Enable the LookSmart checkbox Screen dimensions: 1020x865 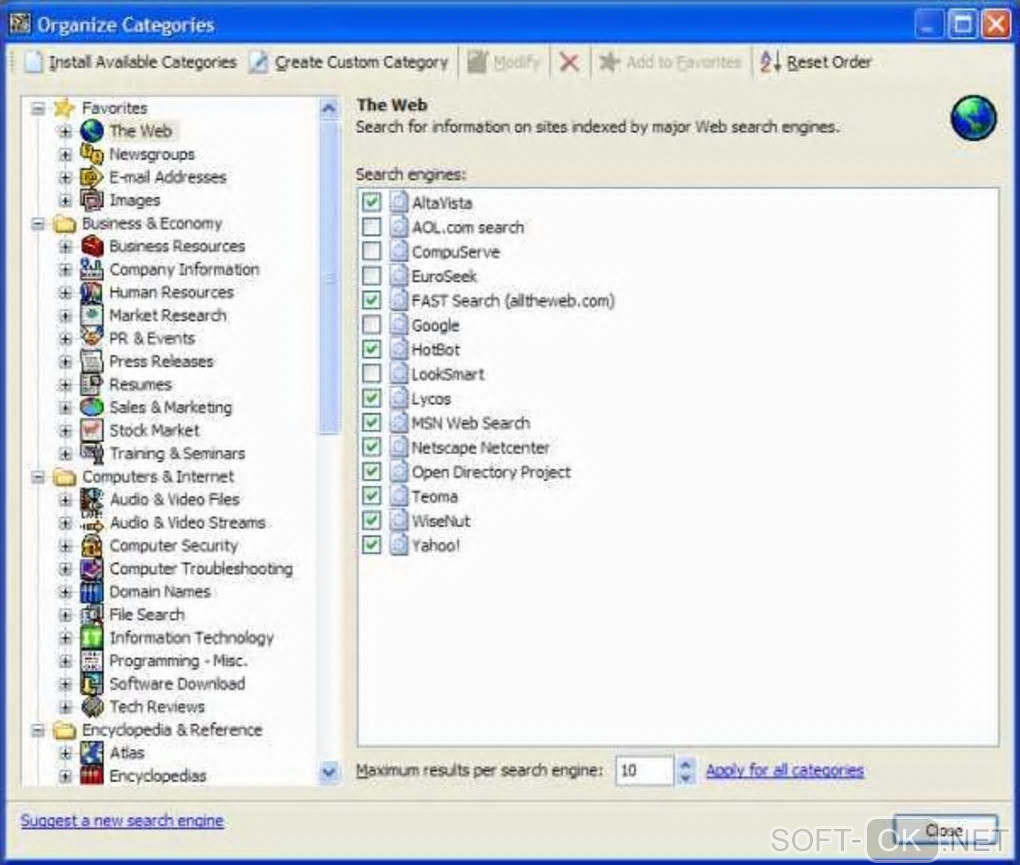coord(371,374)
